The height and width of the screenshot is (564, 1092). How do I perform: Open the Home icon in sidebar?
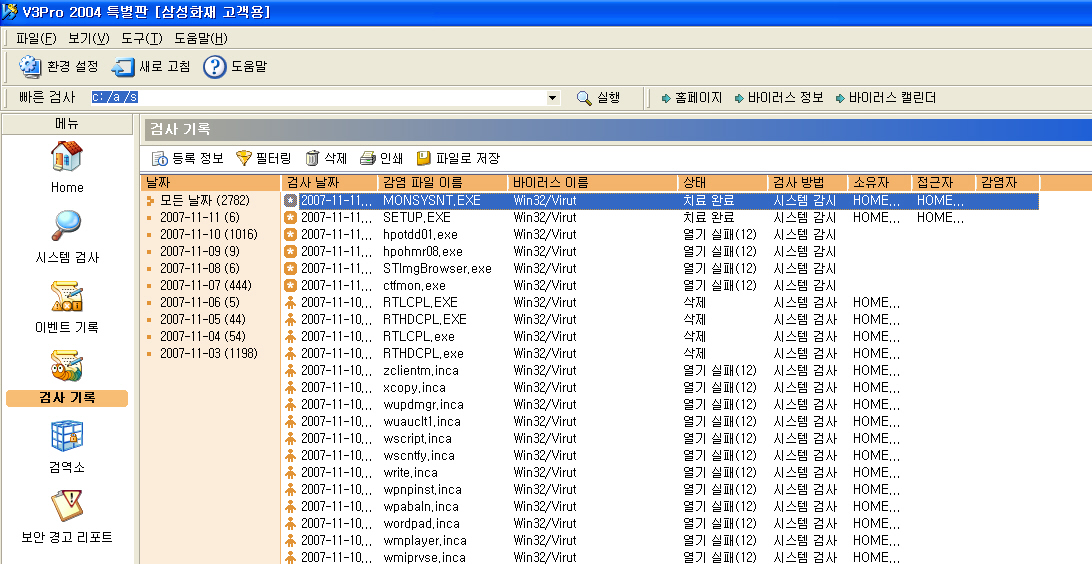(x=67, y=157)
